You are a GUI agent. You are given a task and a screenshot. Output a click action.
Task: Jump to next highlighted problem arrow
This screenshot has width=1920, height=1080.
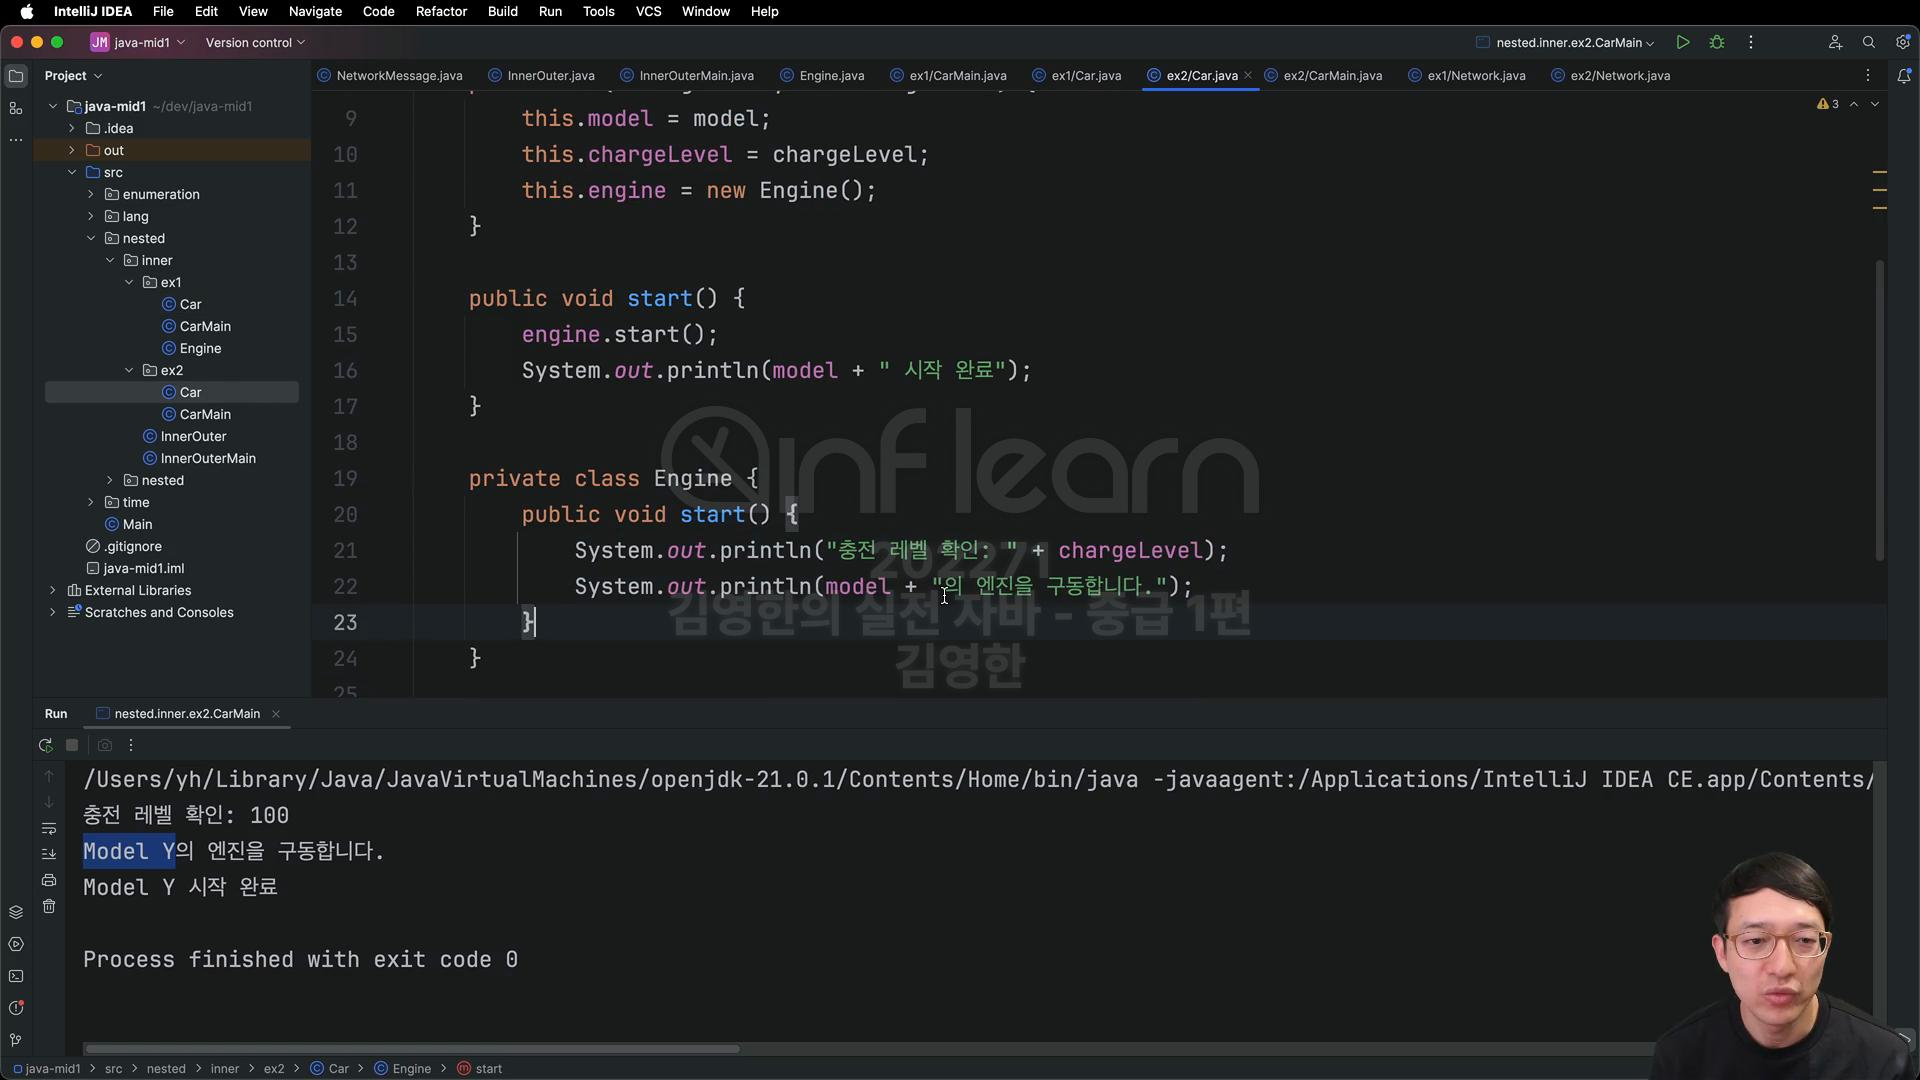click(x=1875, y=104)
